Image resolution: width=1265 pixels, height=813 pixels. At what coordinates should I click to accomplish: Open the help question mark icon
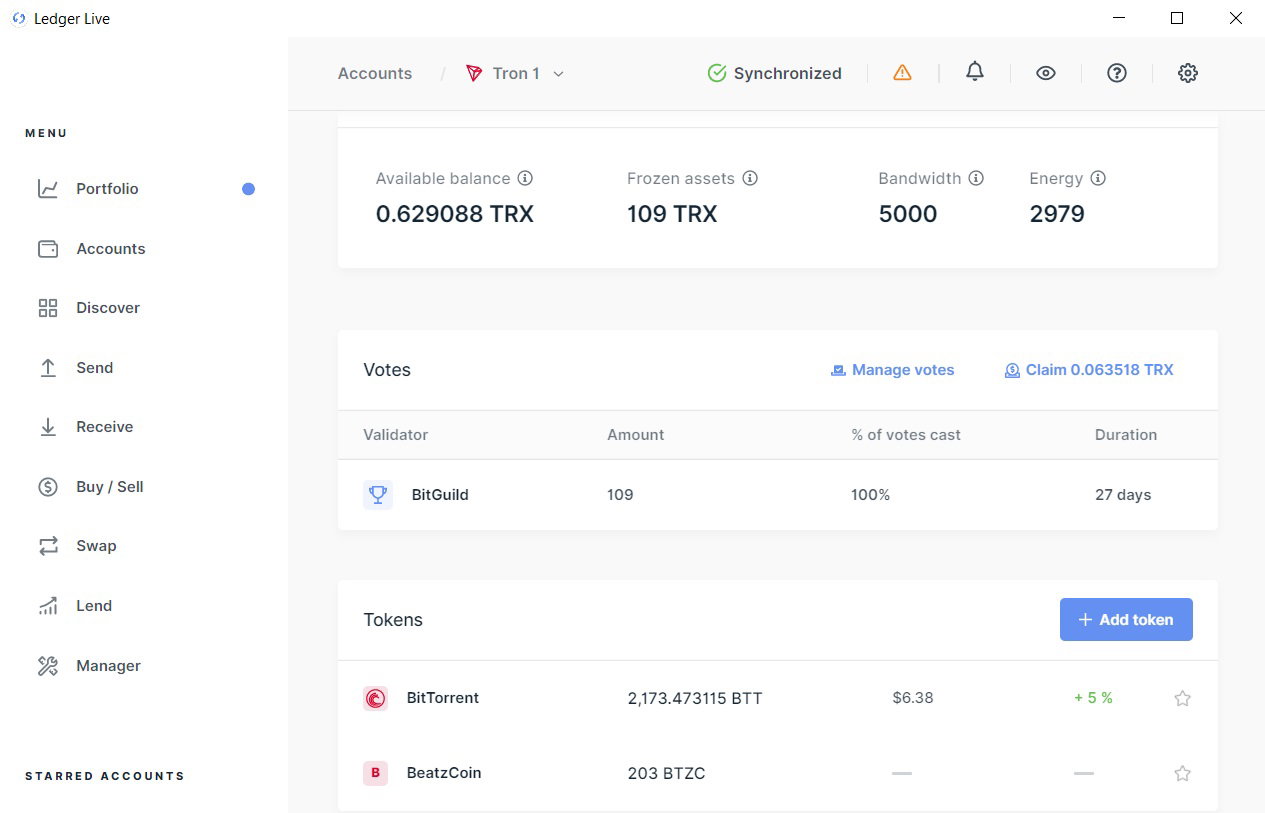[x=1117, y=73]
